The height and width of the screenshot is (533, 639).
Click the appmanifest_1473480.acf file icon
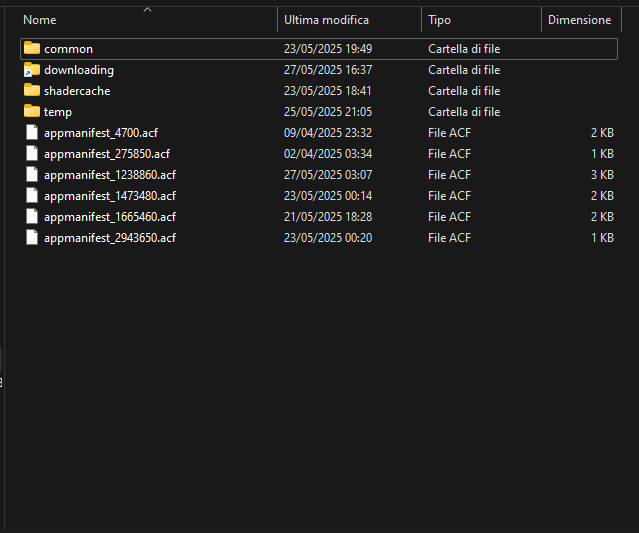32,196
